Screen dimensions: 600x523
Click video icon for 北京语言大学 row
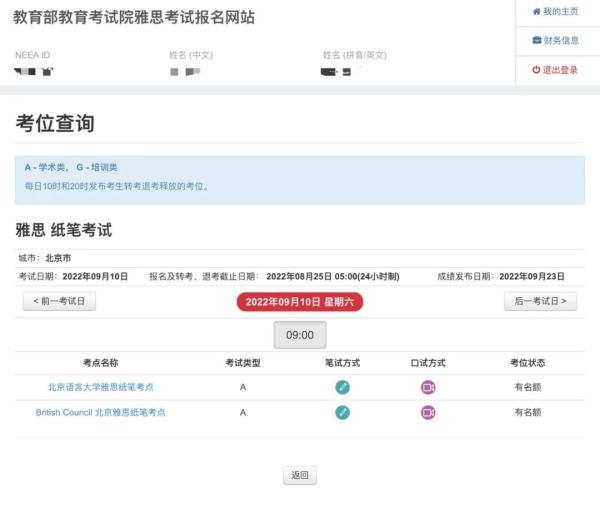point(428,387)
